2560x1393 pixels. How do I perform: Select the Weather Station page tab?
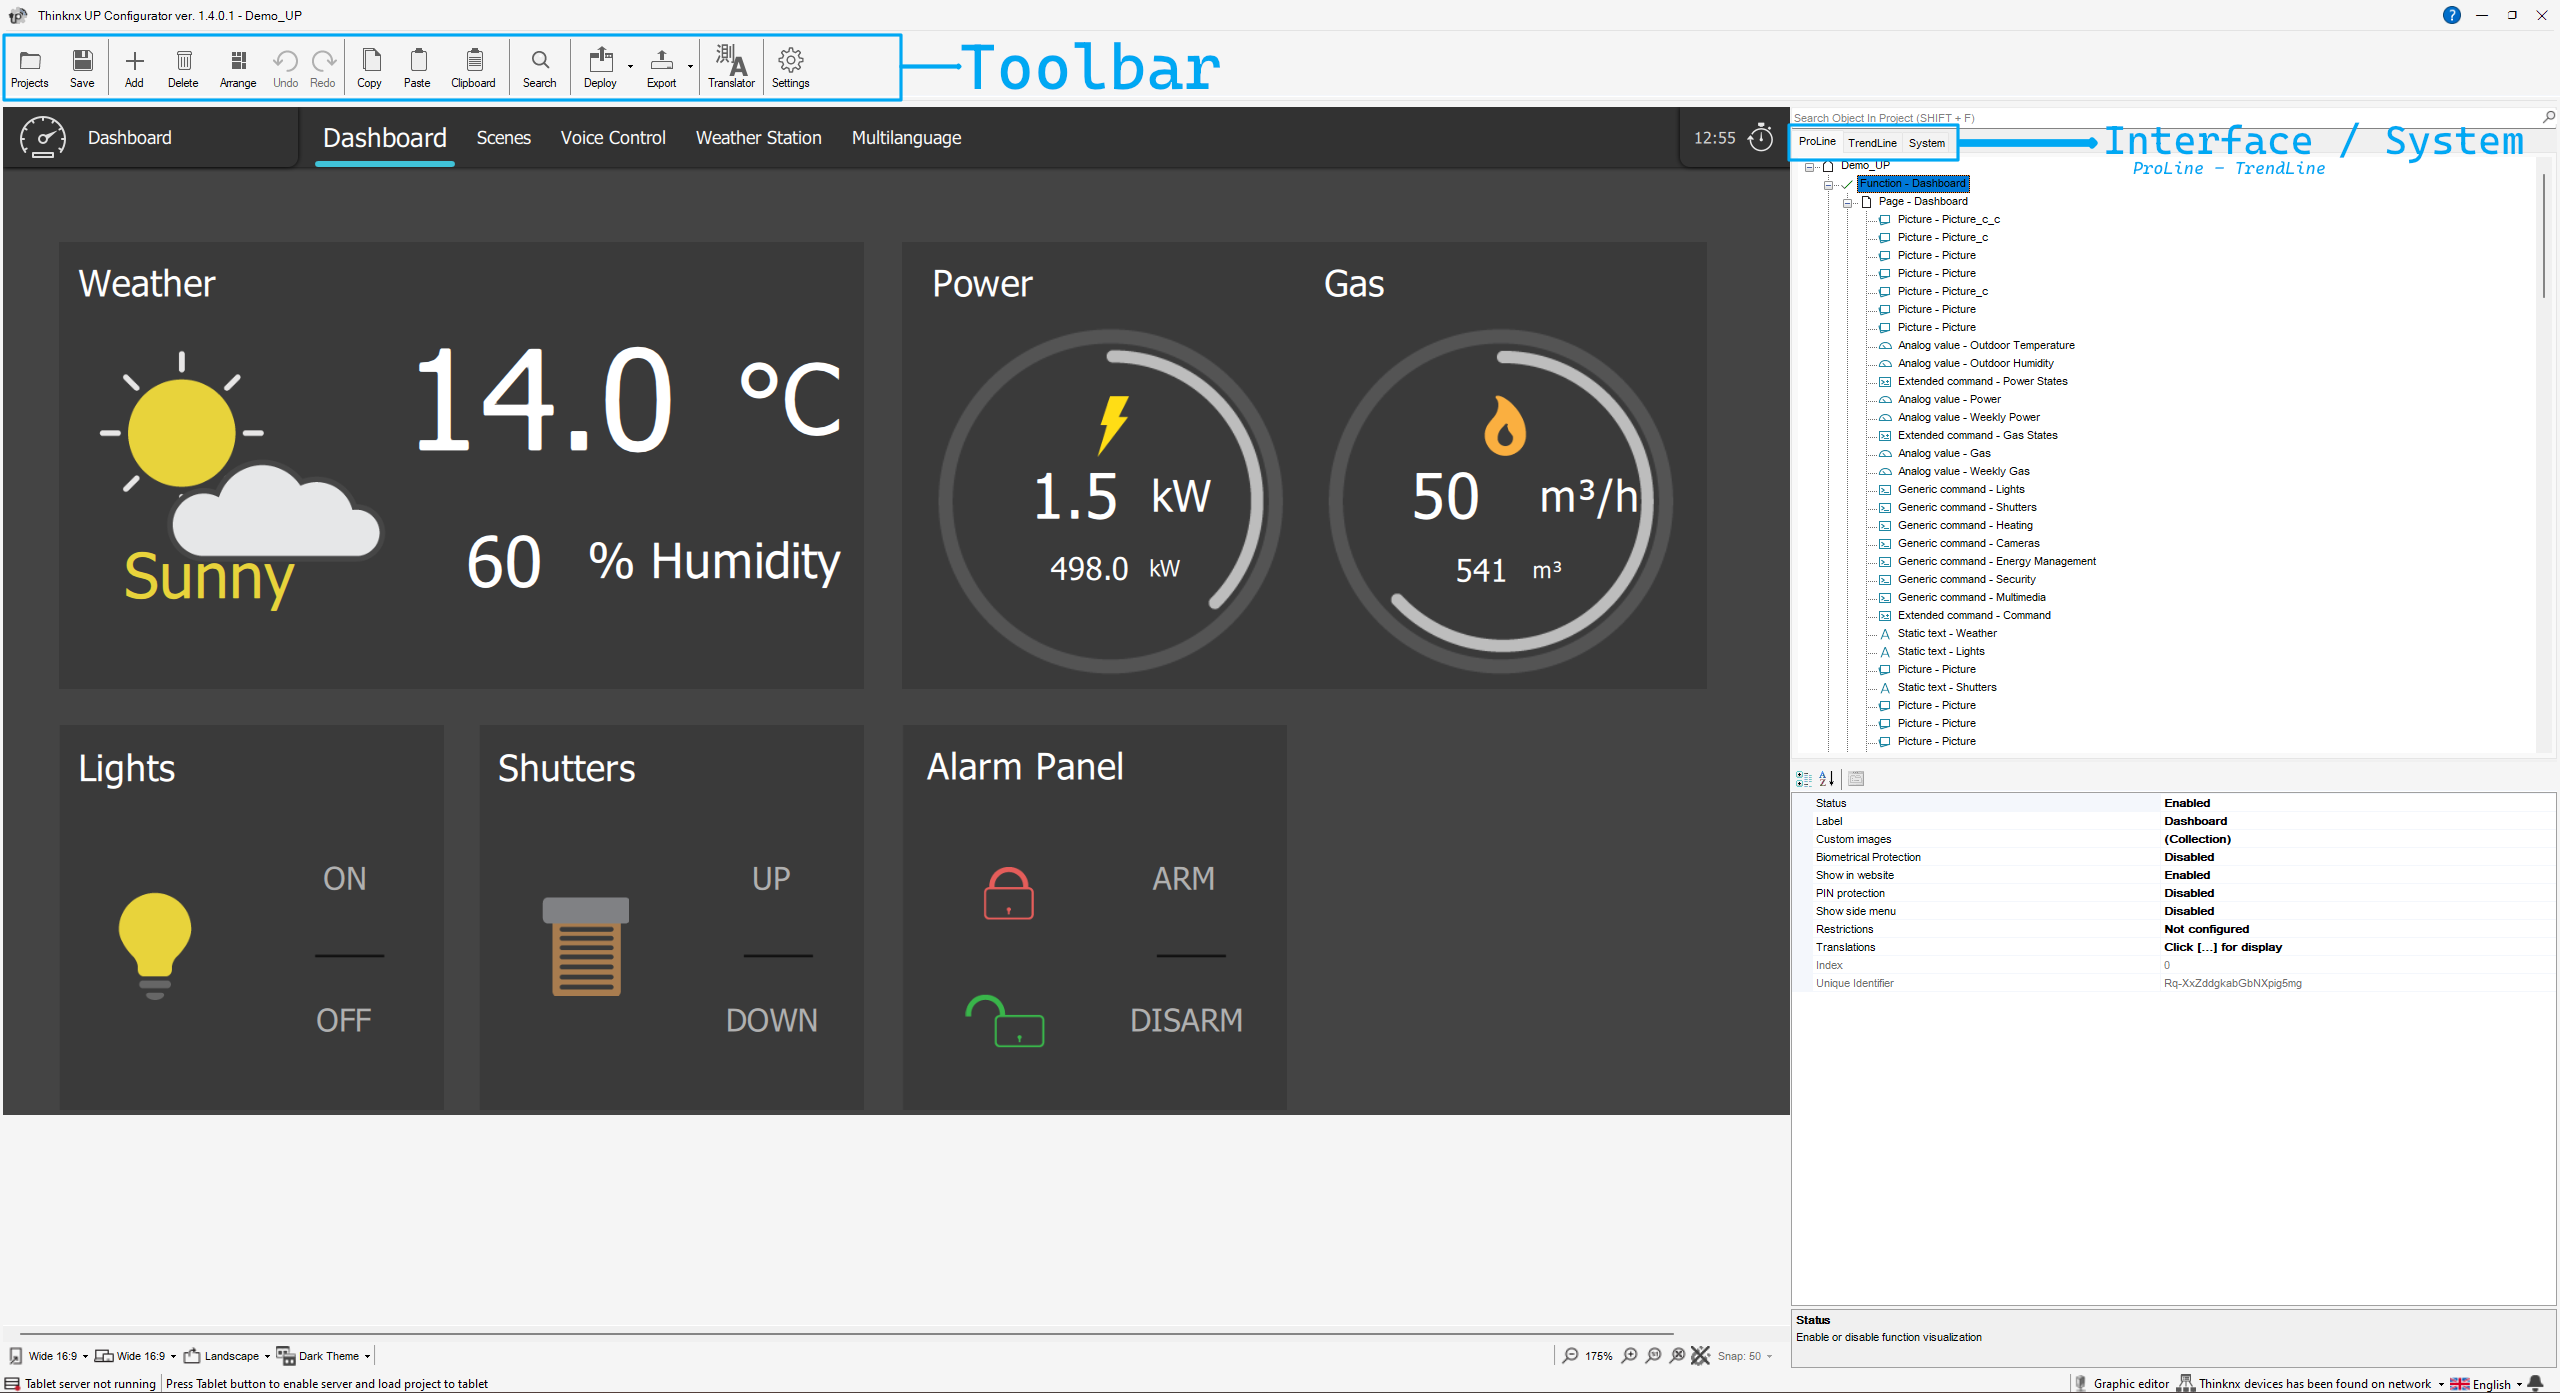coord(758,138)
